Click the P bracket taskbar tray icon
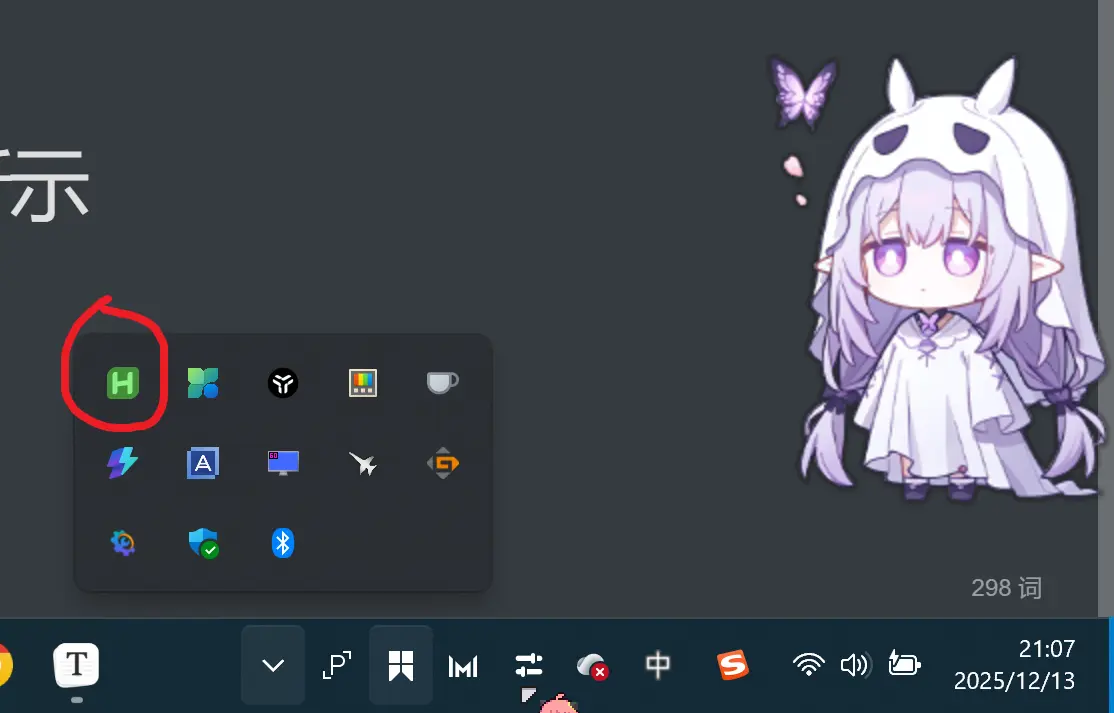This screenshot has height=713, width=1114. coord(337,665)
